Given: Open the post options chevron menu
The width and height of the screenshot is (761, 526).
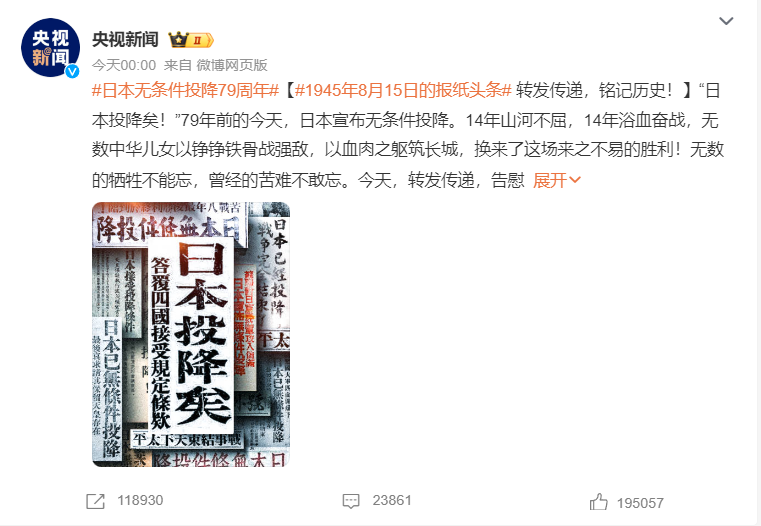Looking at the screenshot, I should point(726,21).
